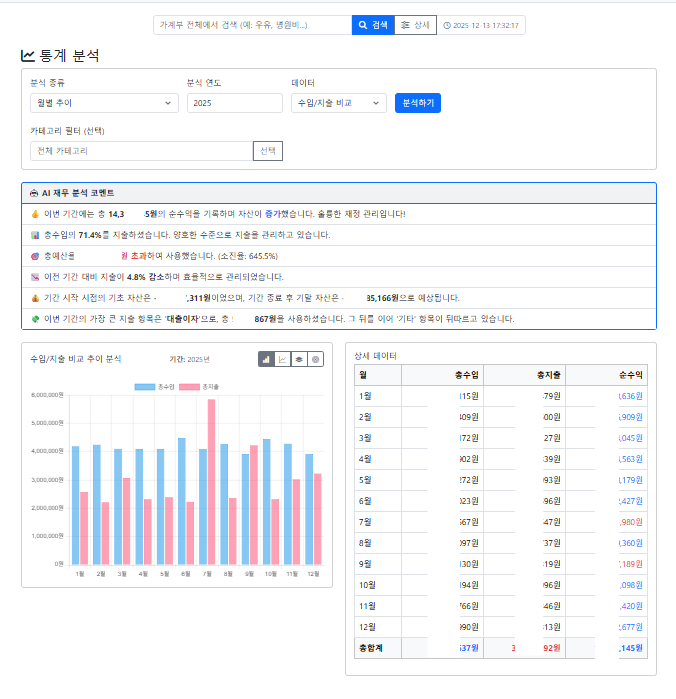676x699 pixels.
Task: Click the green emoji in the 대출이자 comment row
Action: pyautogui.click(x=35, y=319)
